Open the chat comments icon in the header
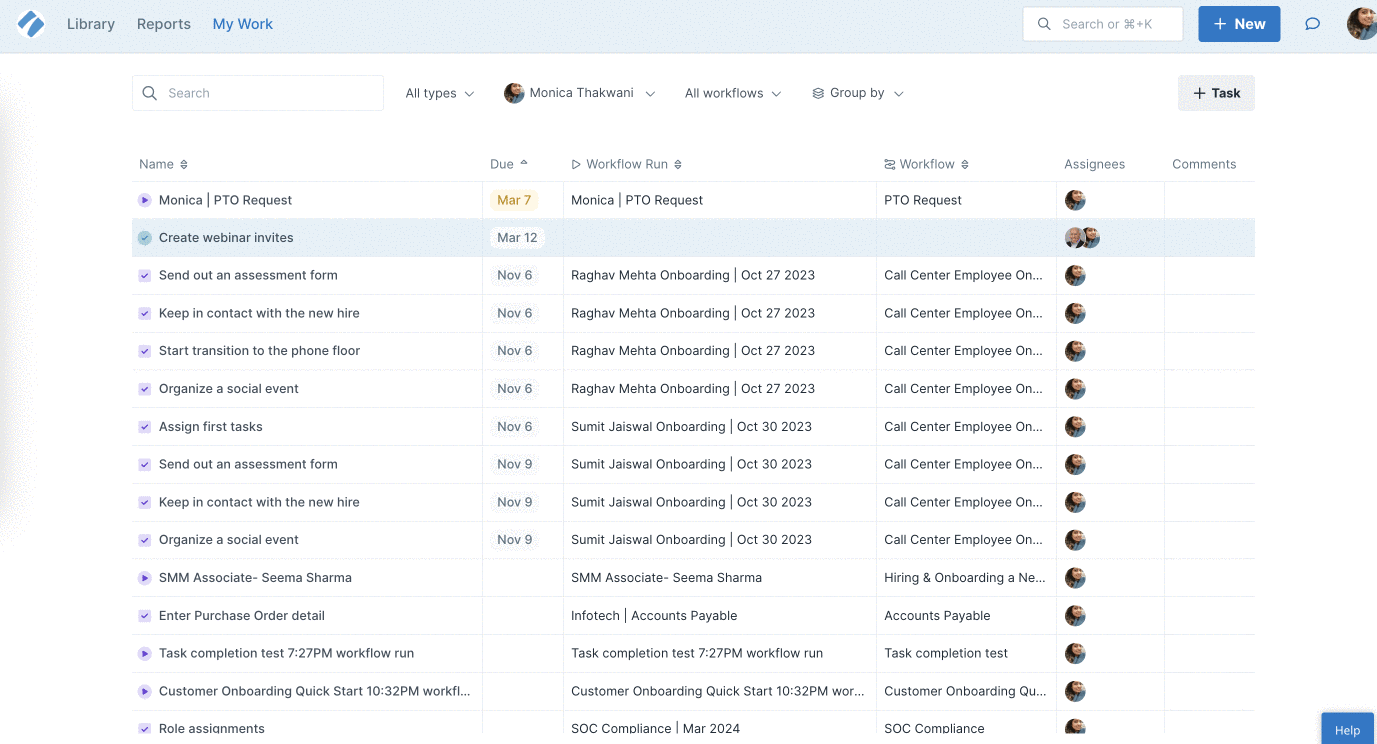Viewport: 1377px width, 744px height. point(1312,24)
